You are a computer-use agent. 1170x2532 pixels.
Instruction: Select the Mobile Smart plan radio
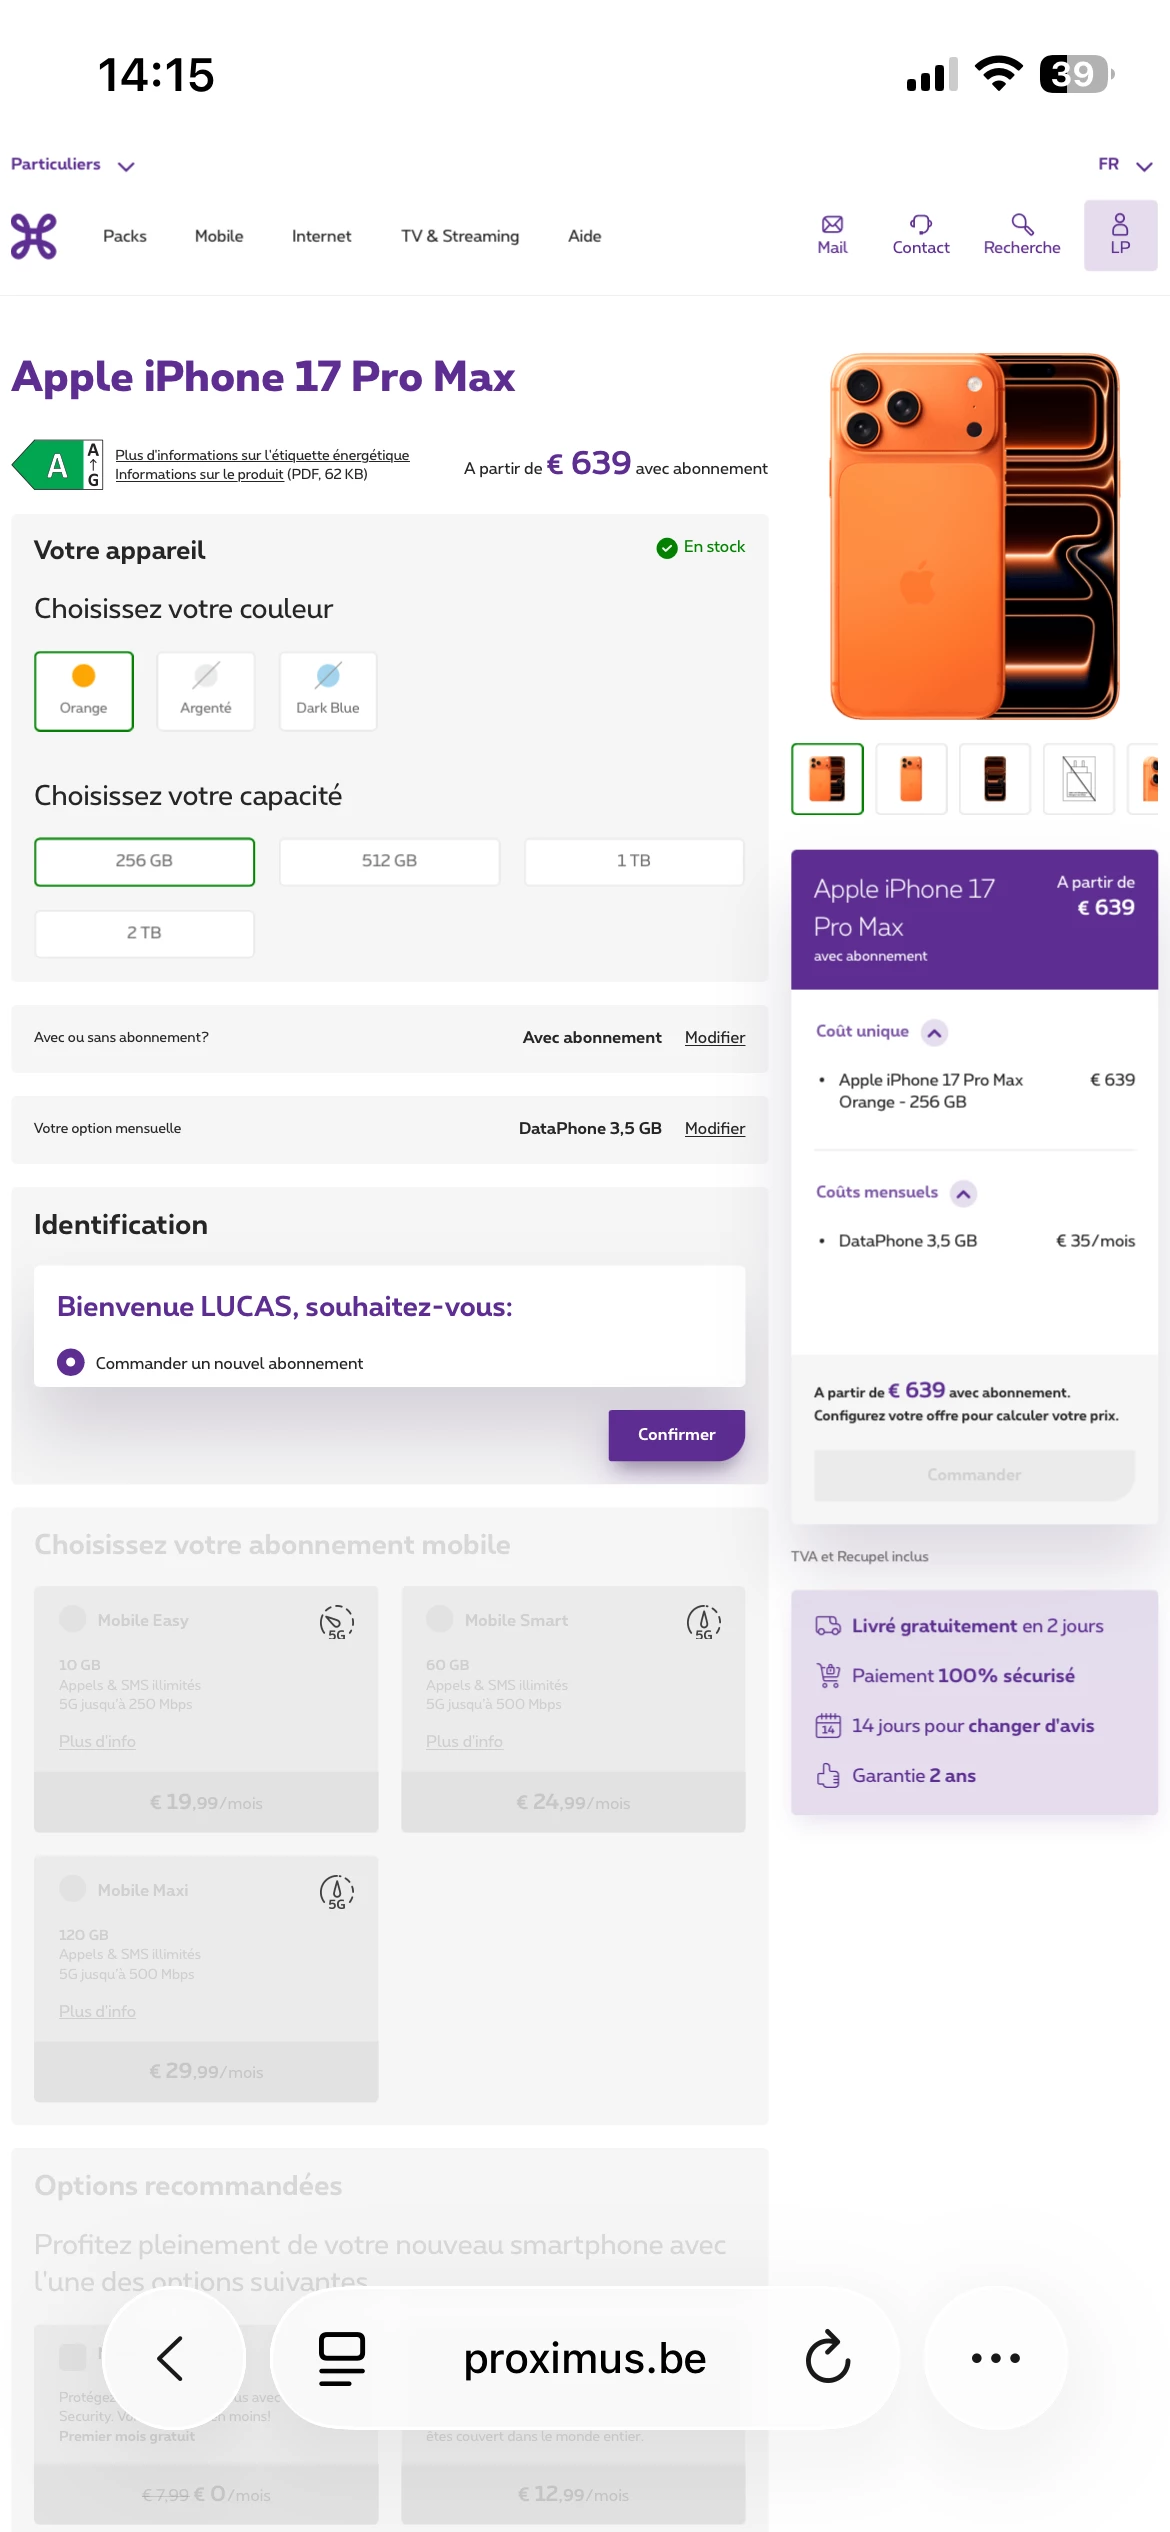(x=439, y=1619)
